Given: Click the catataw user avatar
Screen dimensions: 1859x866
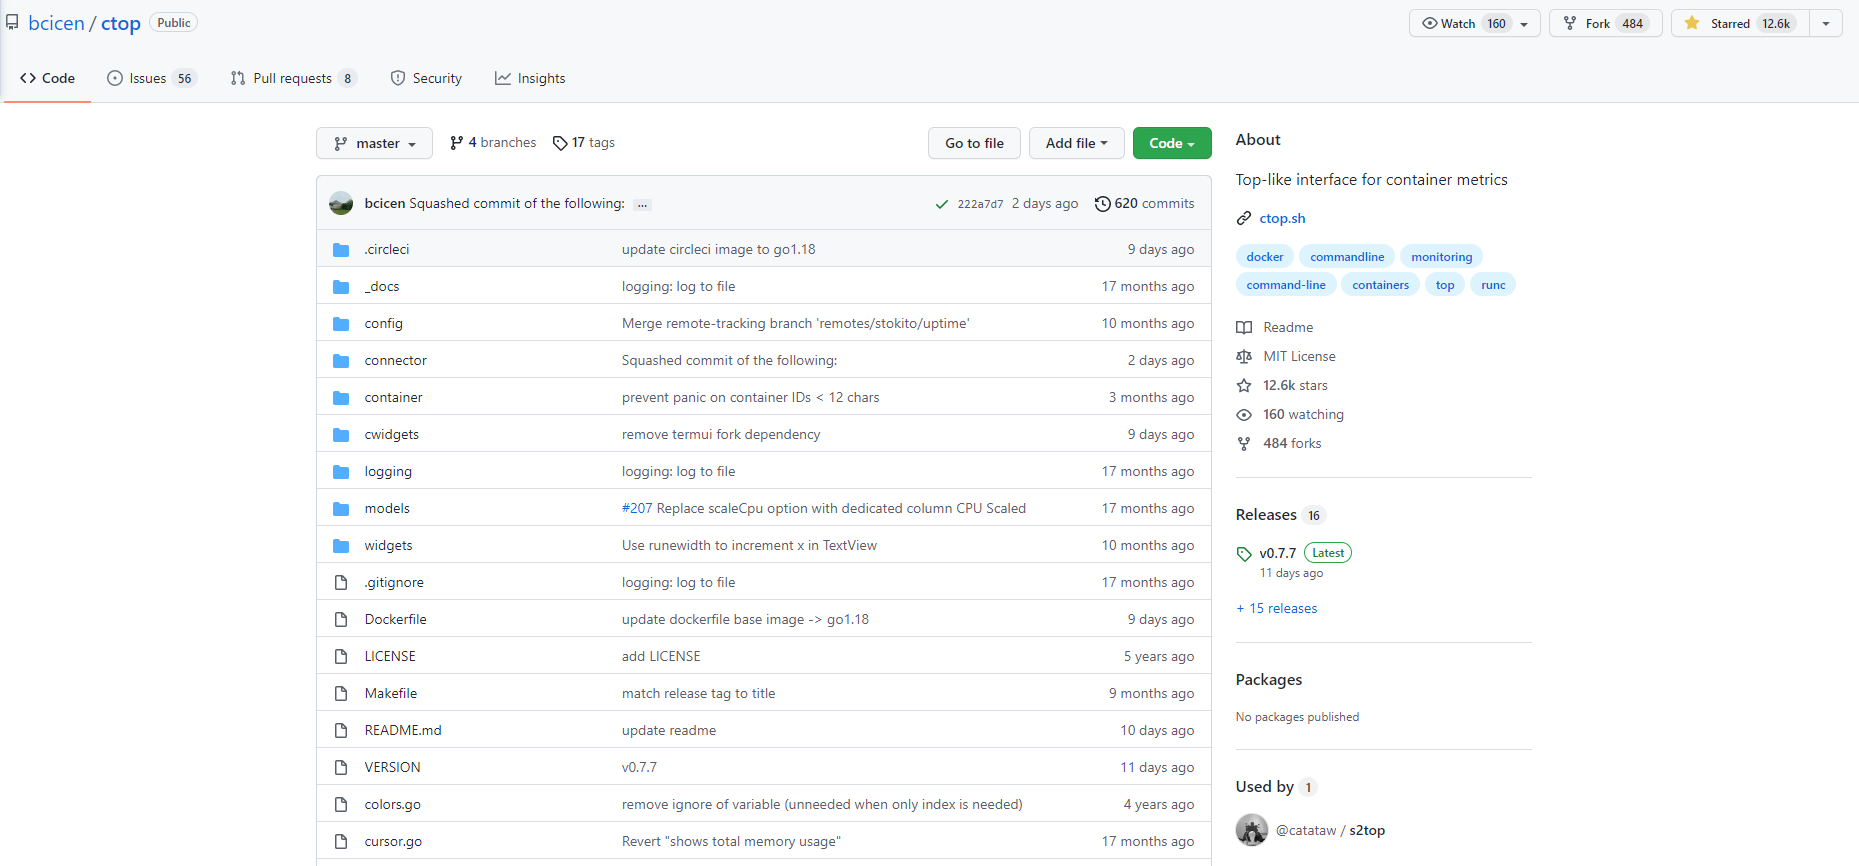Looking at the screenshot, I should tap(1252, 830).
